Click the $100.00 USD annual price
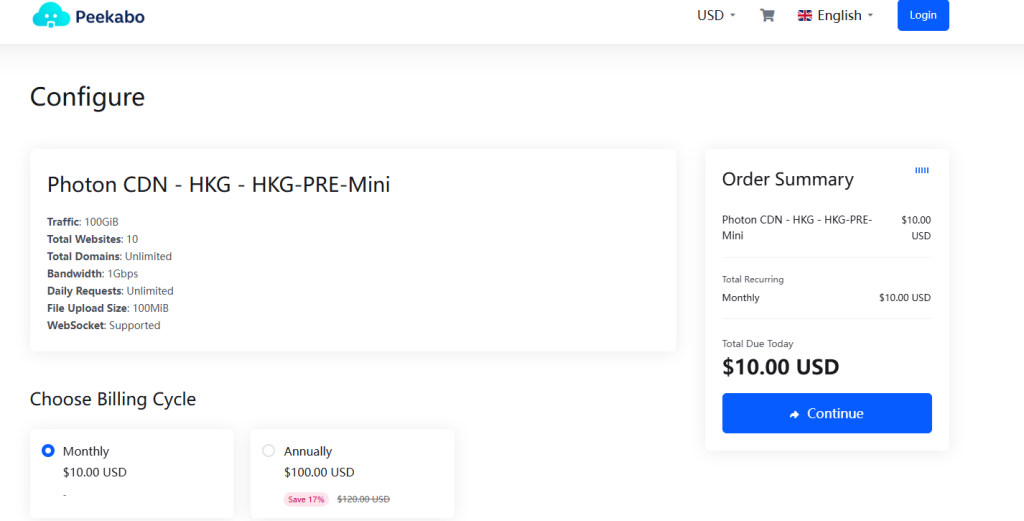Viewport: 1024px width, 521px height. point(319,472)
